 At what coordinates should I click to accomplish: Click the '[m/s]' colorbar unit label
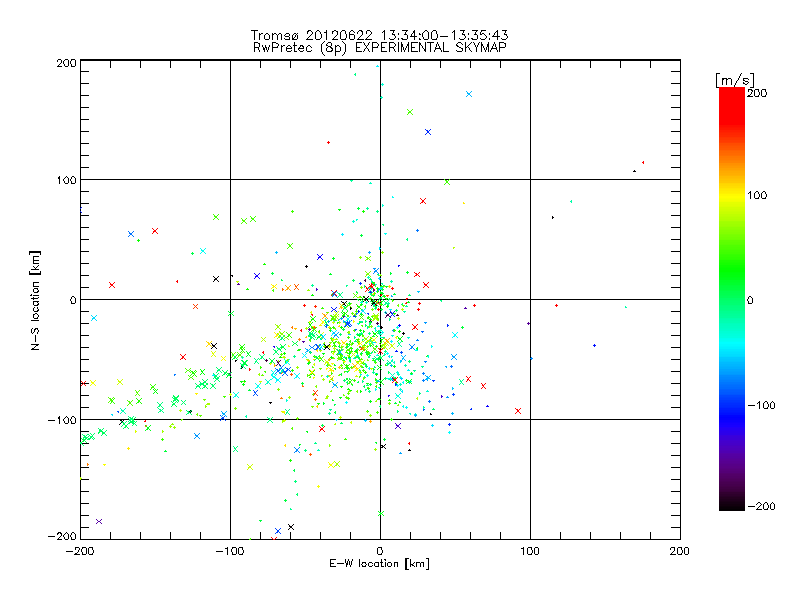pyautogui.click(x=735, y=80)
